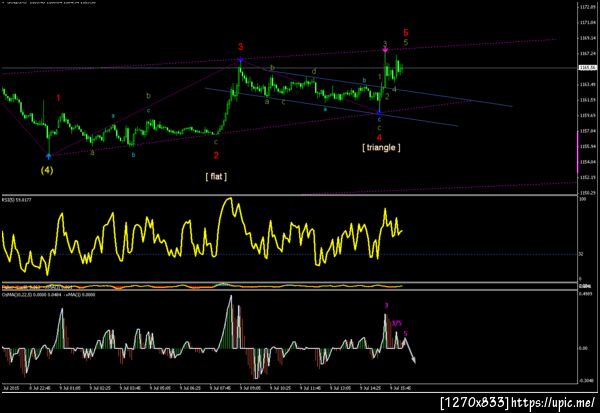Image resolution: width=600 pixels, height=413 pixels.
Task: Click the "9 Jul 10:25" time axis label
Action: pyautogui.click(x=280, y=388)
